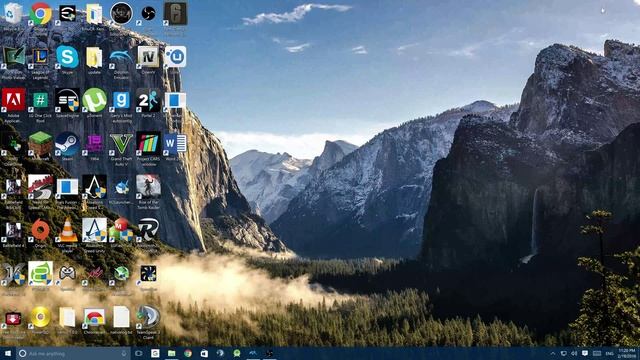
Task: Launch the SpaceEngine shortcut
Action: pyautogui.click(x=67, y=100)
